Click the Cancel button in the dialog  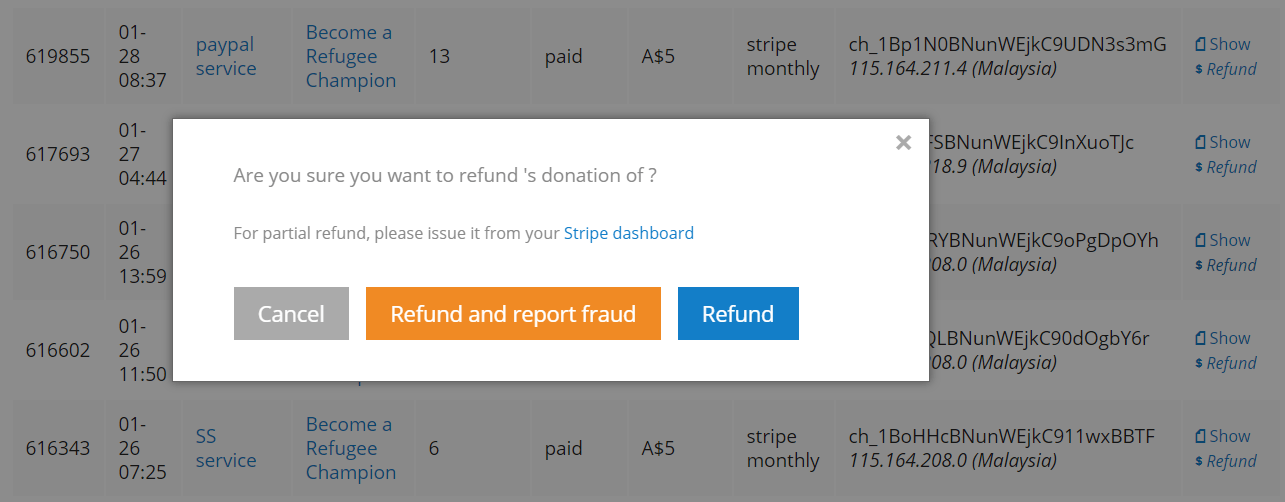point(291,314)
